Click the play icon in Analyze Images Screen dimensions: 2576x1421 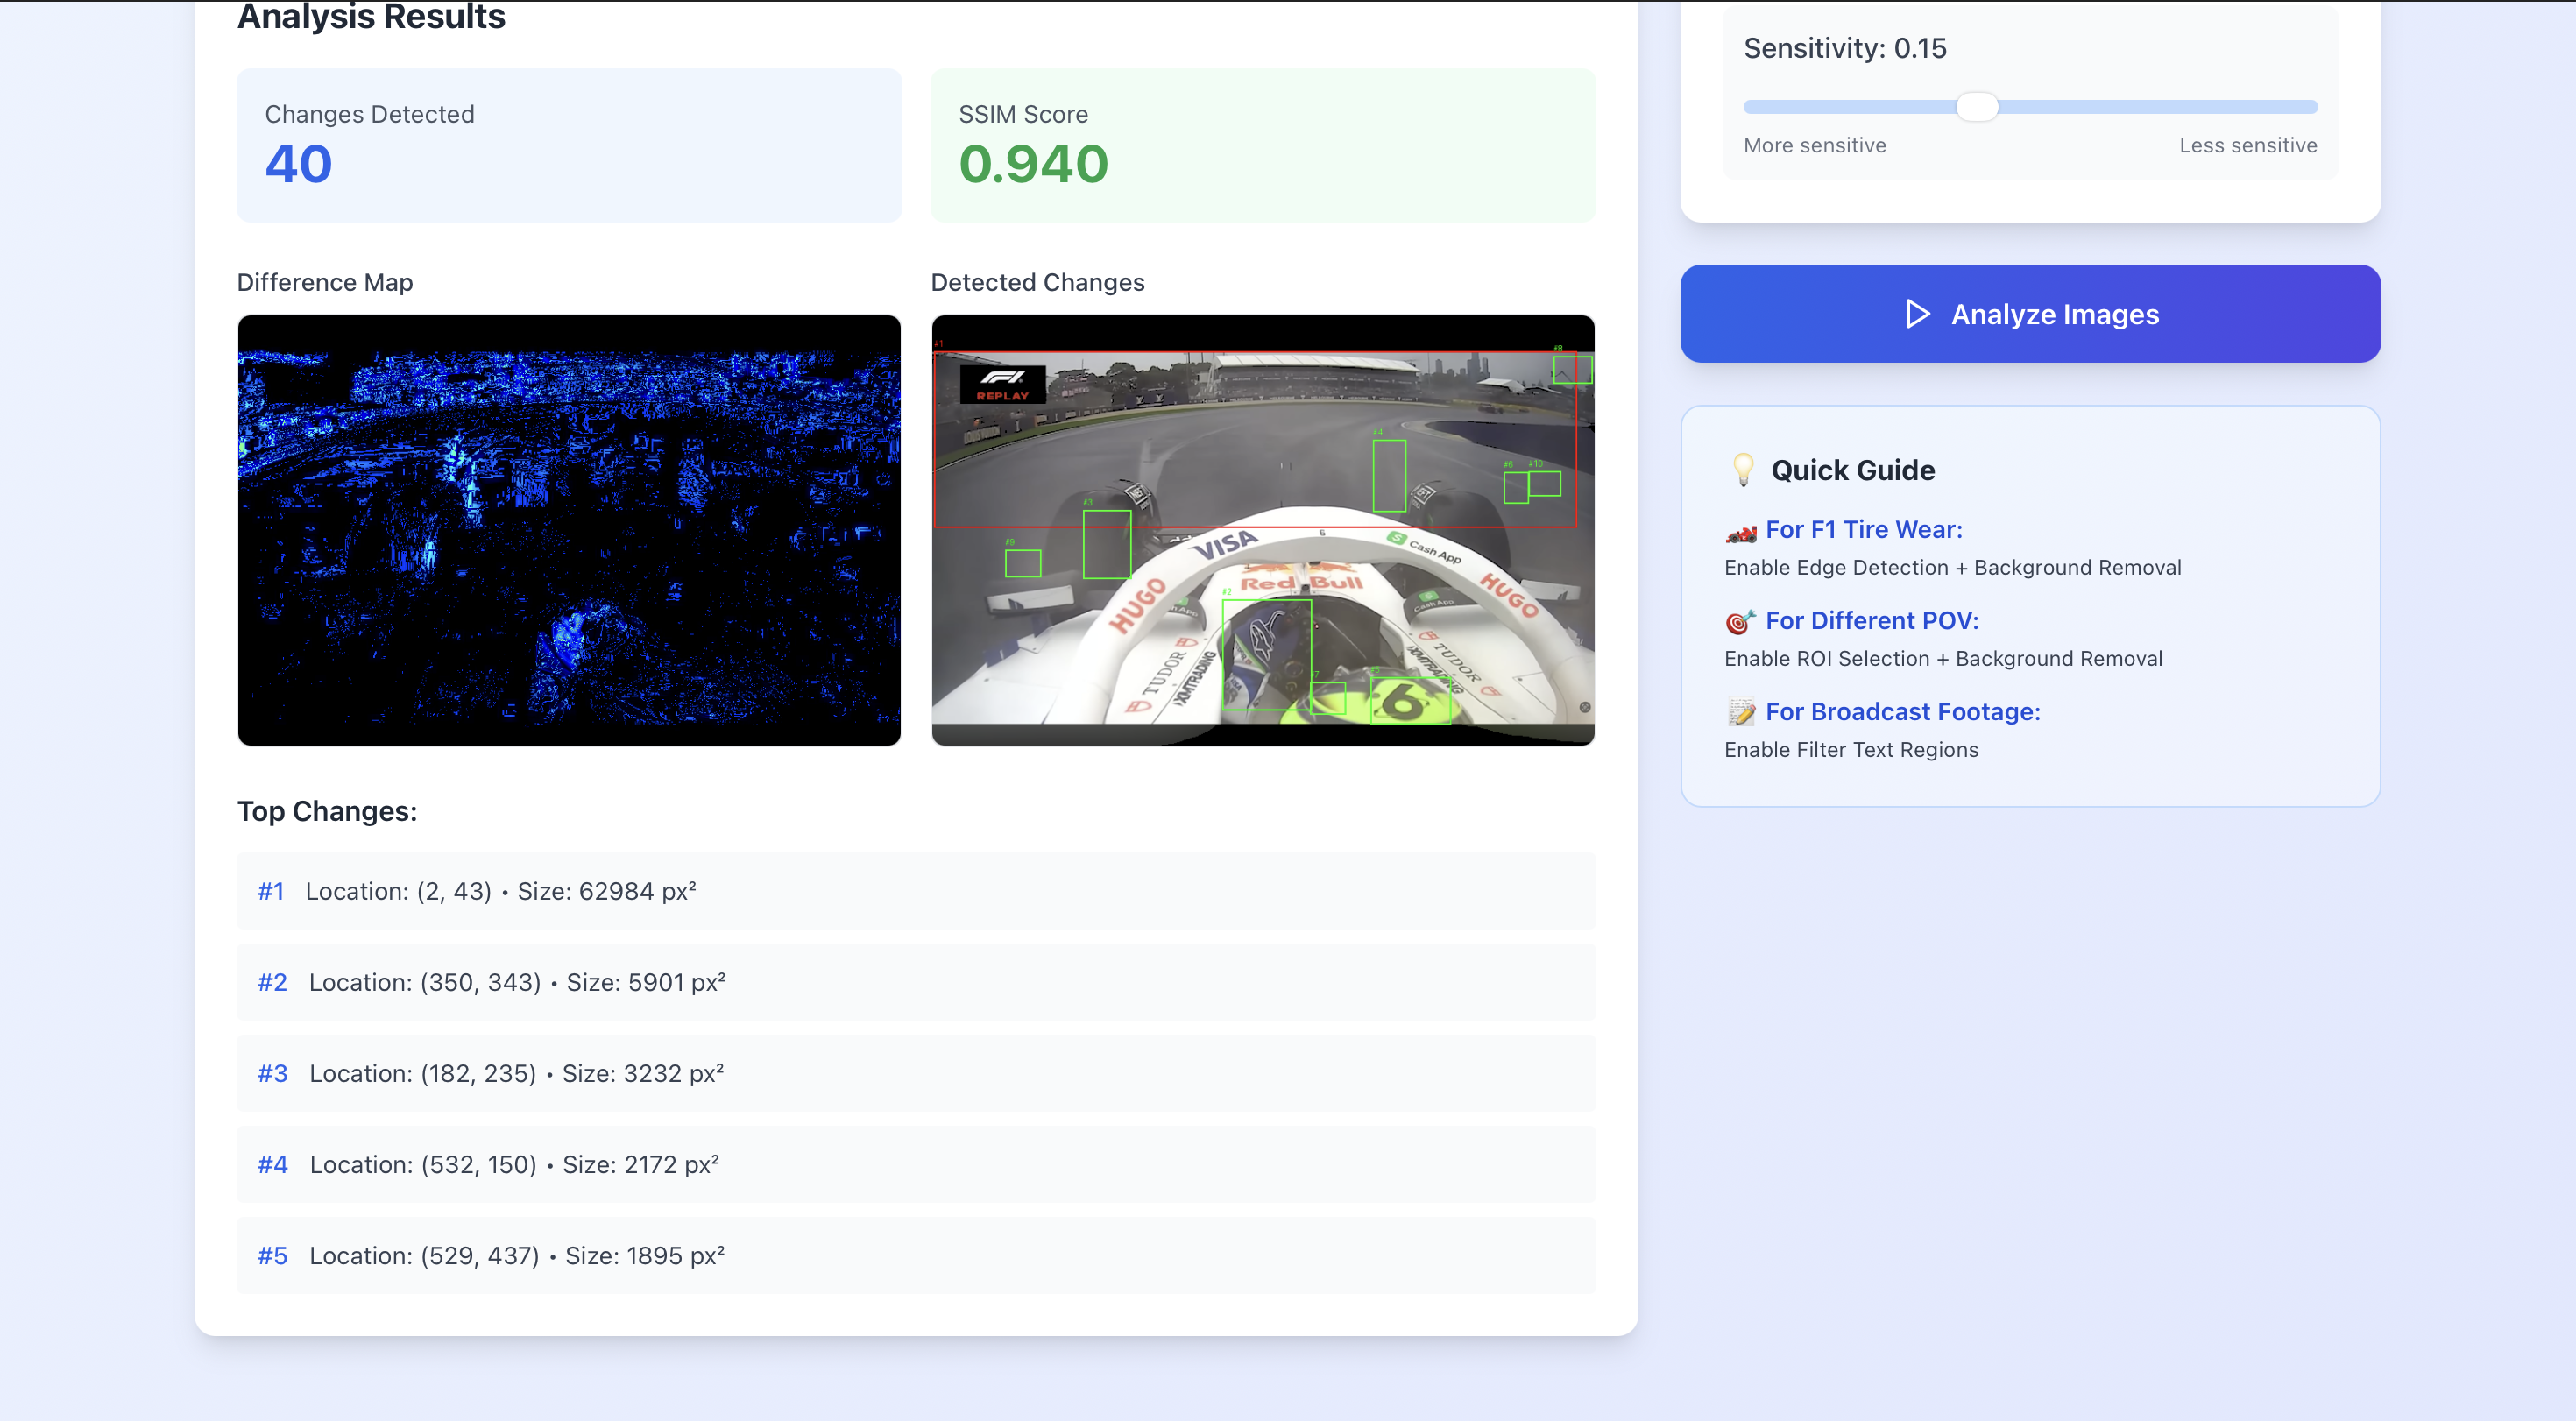coord(1916,314)
